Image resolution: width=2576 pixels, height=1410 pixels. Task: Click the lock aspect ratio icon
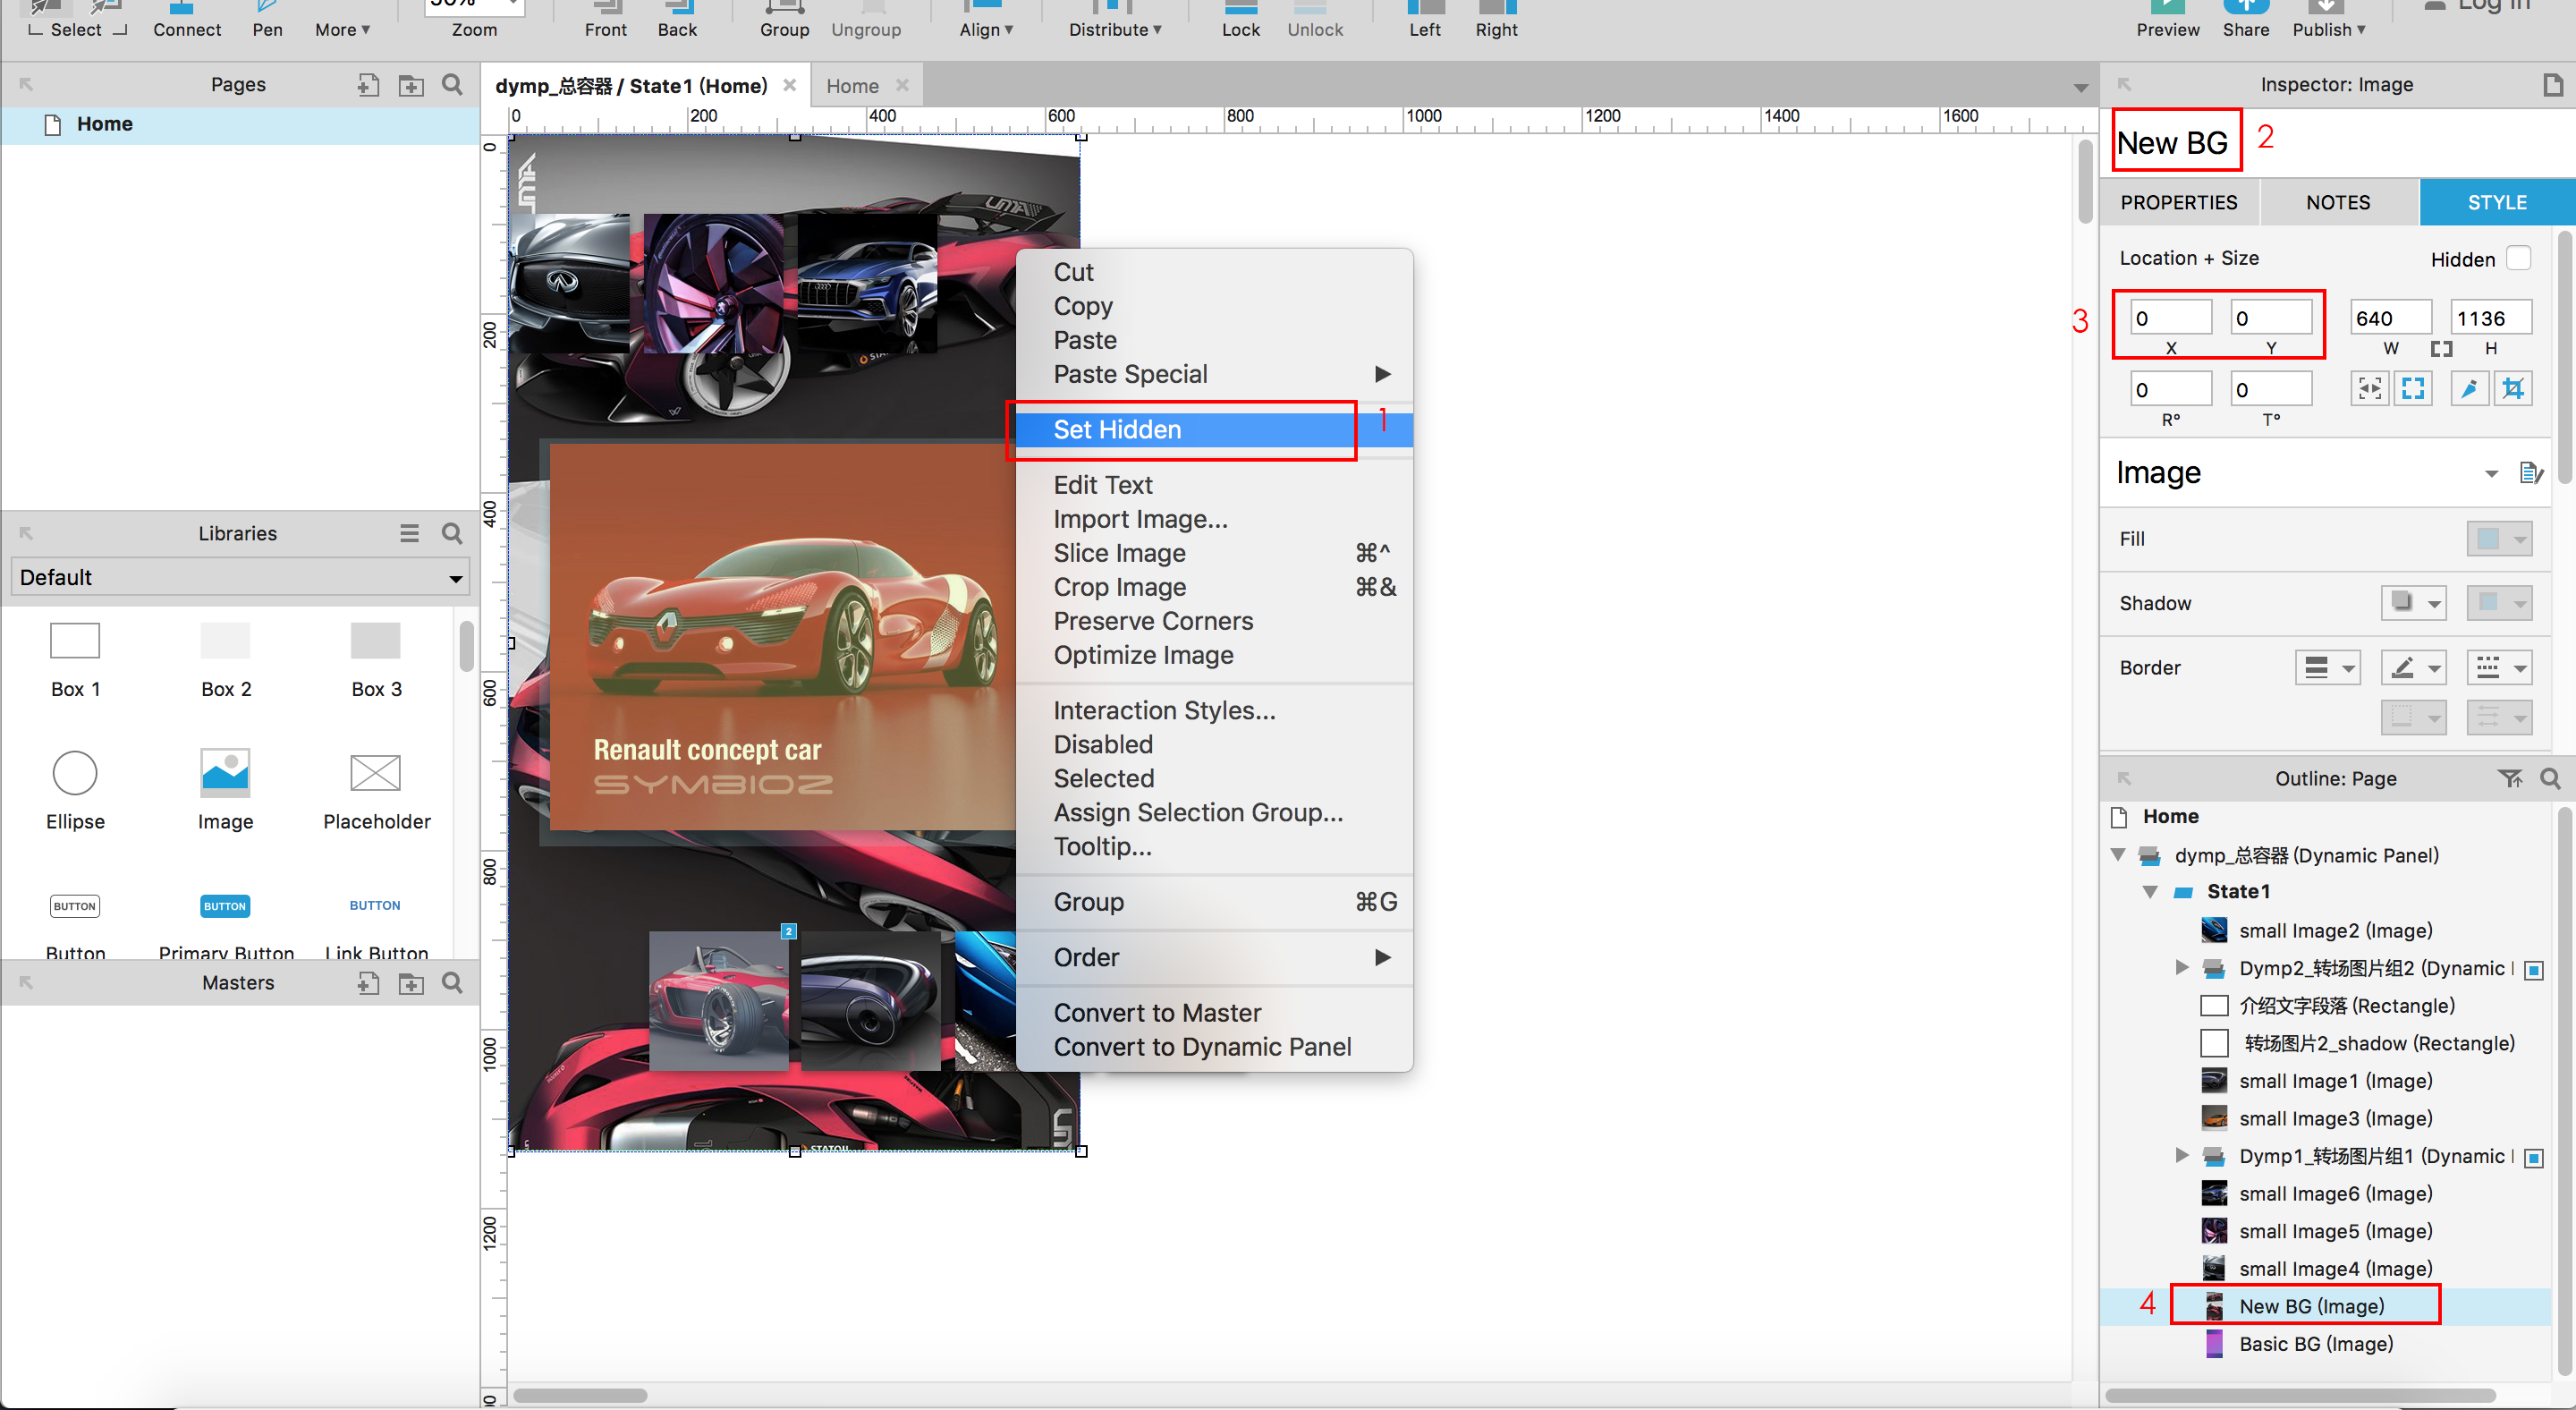pos(2441,348)
